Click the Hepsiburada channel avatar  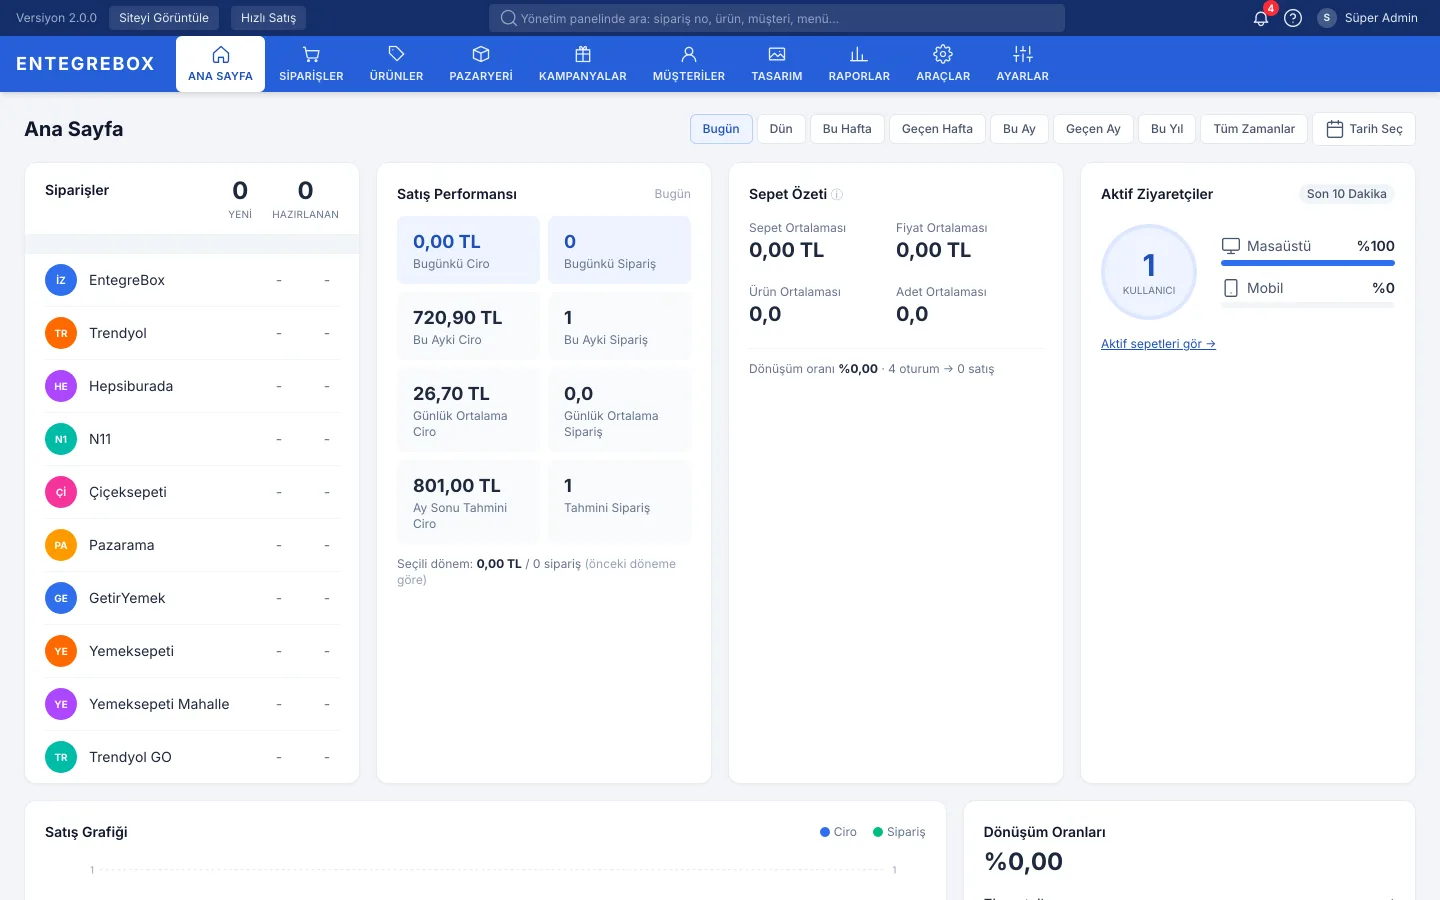tap(61, 386)
